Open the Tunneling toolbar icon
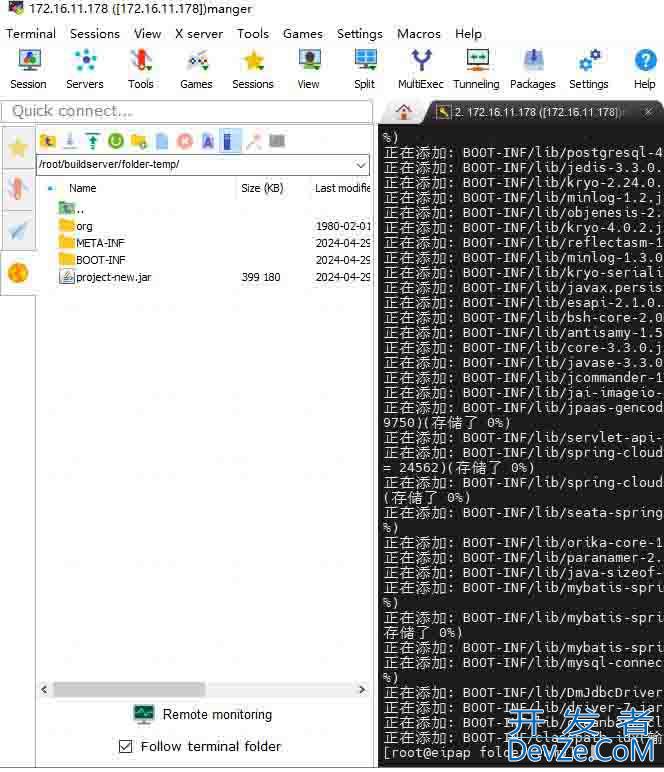The height and width of the screenshot is (772, 664). [x=476, y=69]
